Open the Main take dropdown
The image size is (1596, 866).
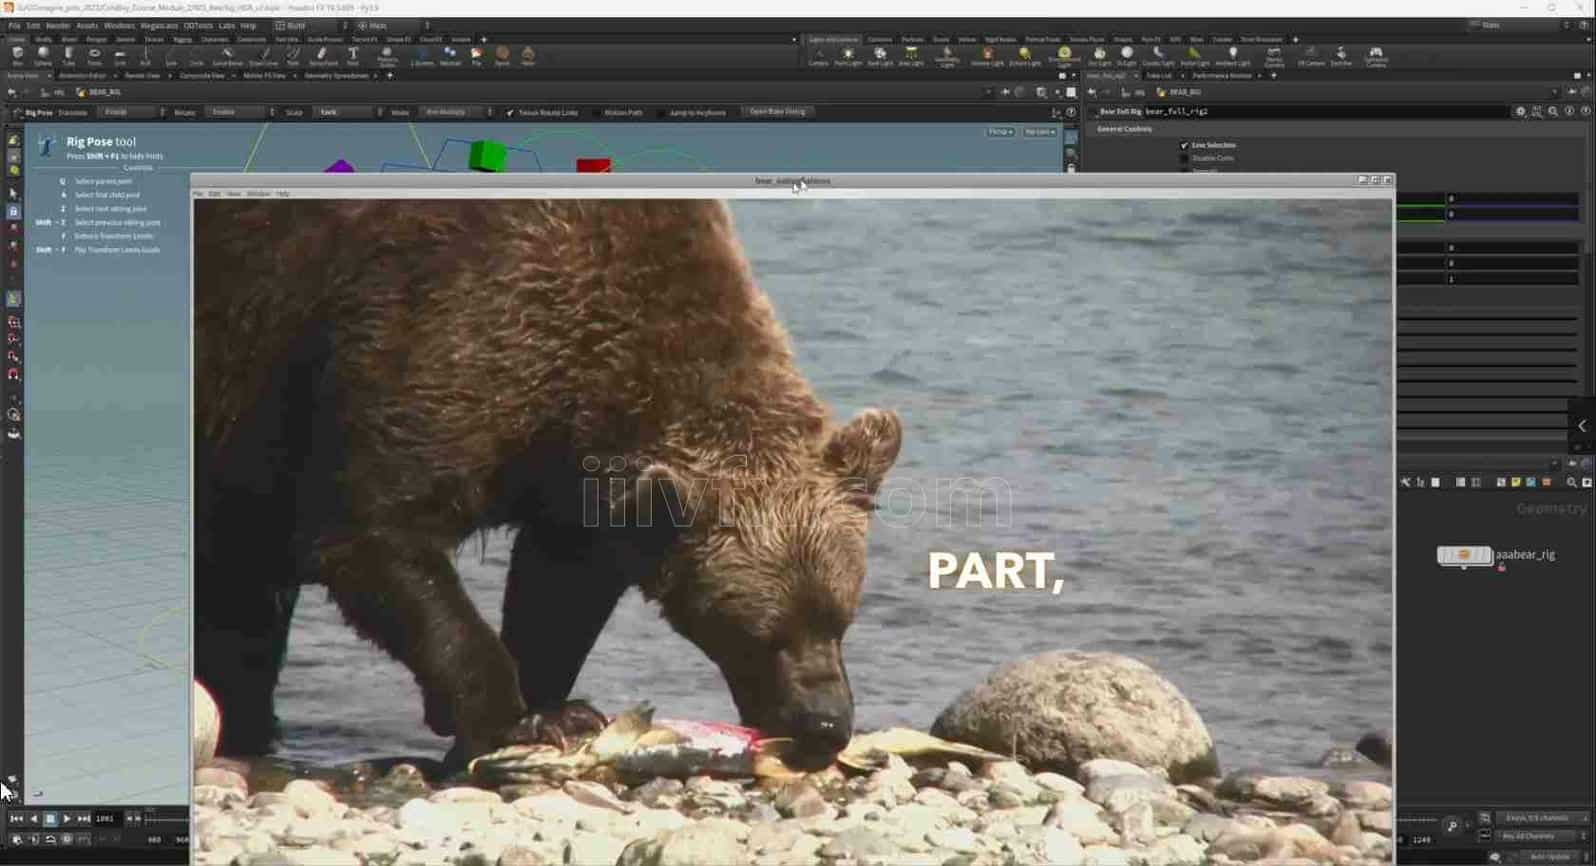pos(393,25)
